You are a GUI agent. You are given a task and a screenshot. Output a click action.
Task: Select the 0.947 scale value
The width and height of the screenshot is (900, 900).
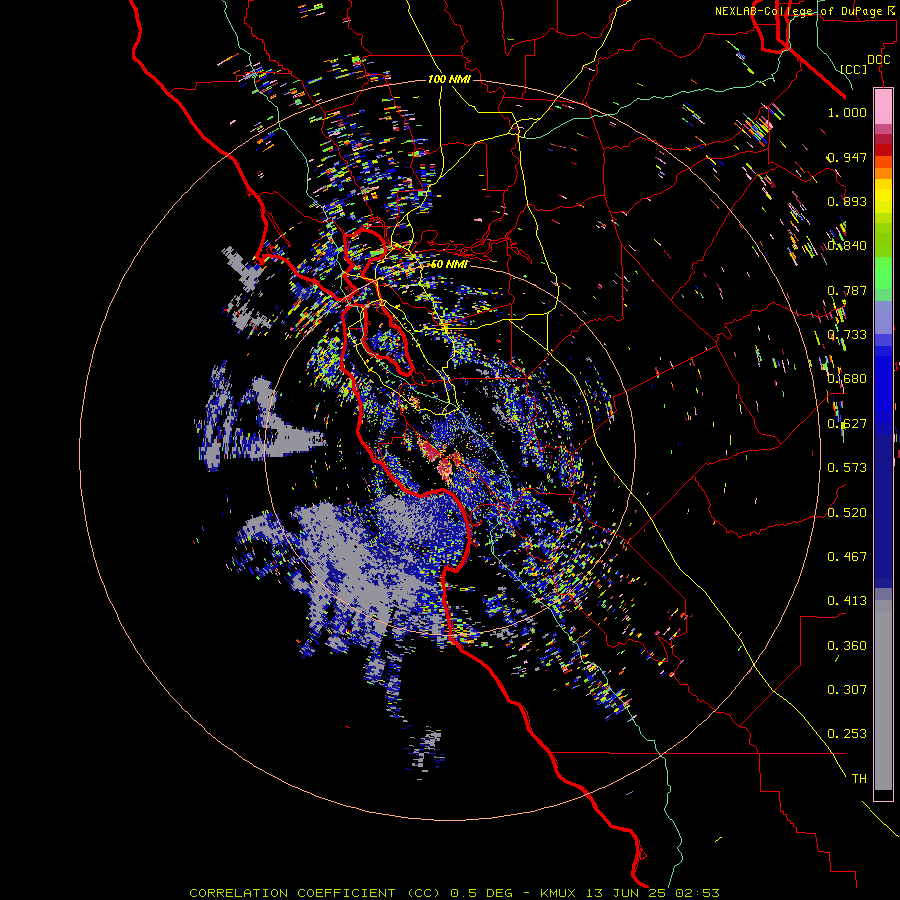click(x=847, y=157)
